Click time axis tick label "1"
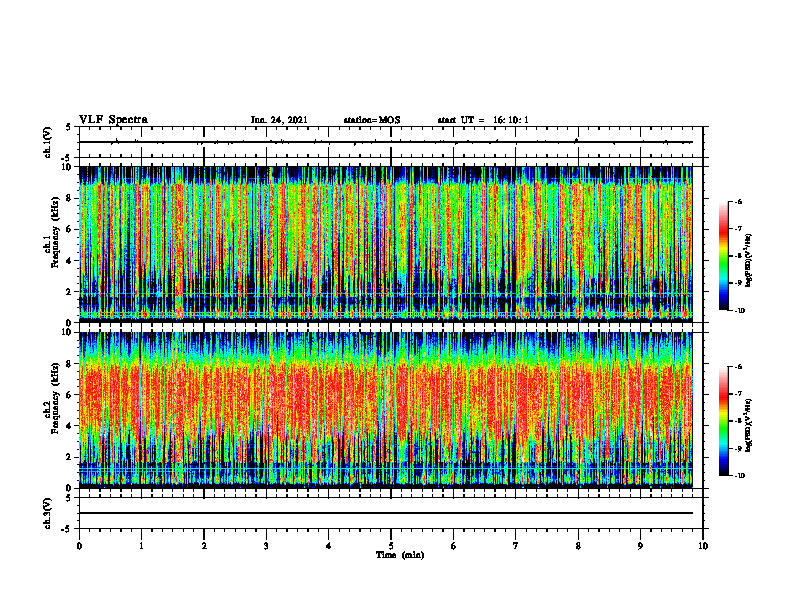Viewport: 792px width, 612px height. click(x=141, y=546)
